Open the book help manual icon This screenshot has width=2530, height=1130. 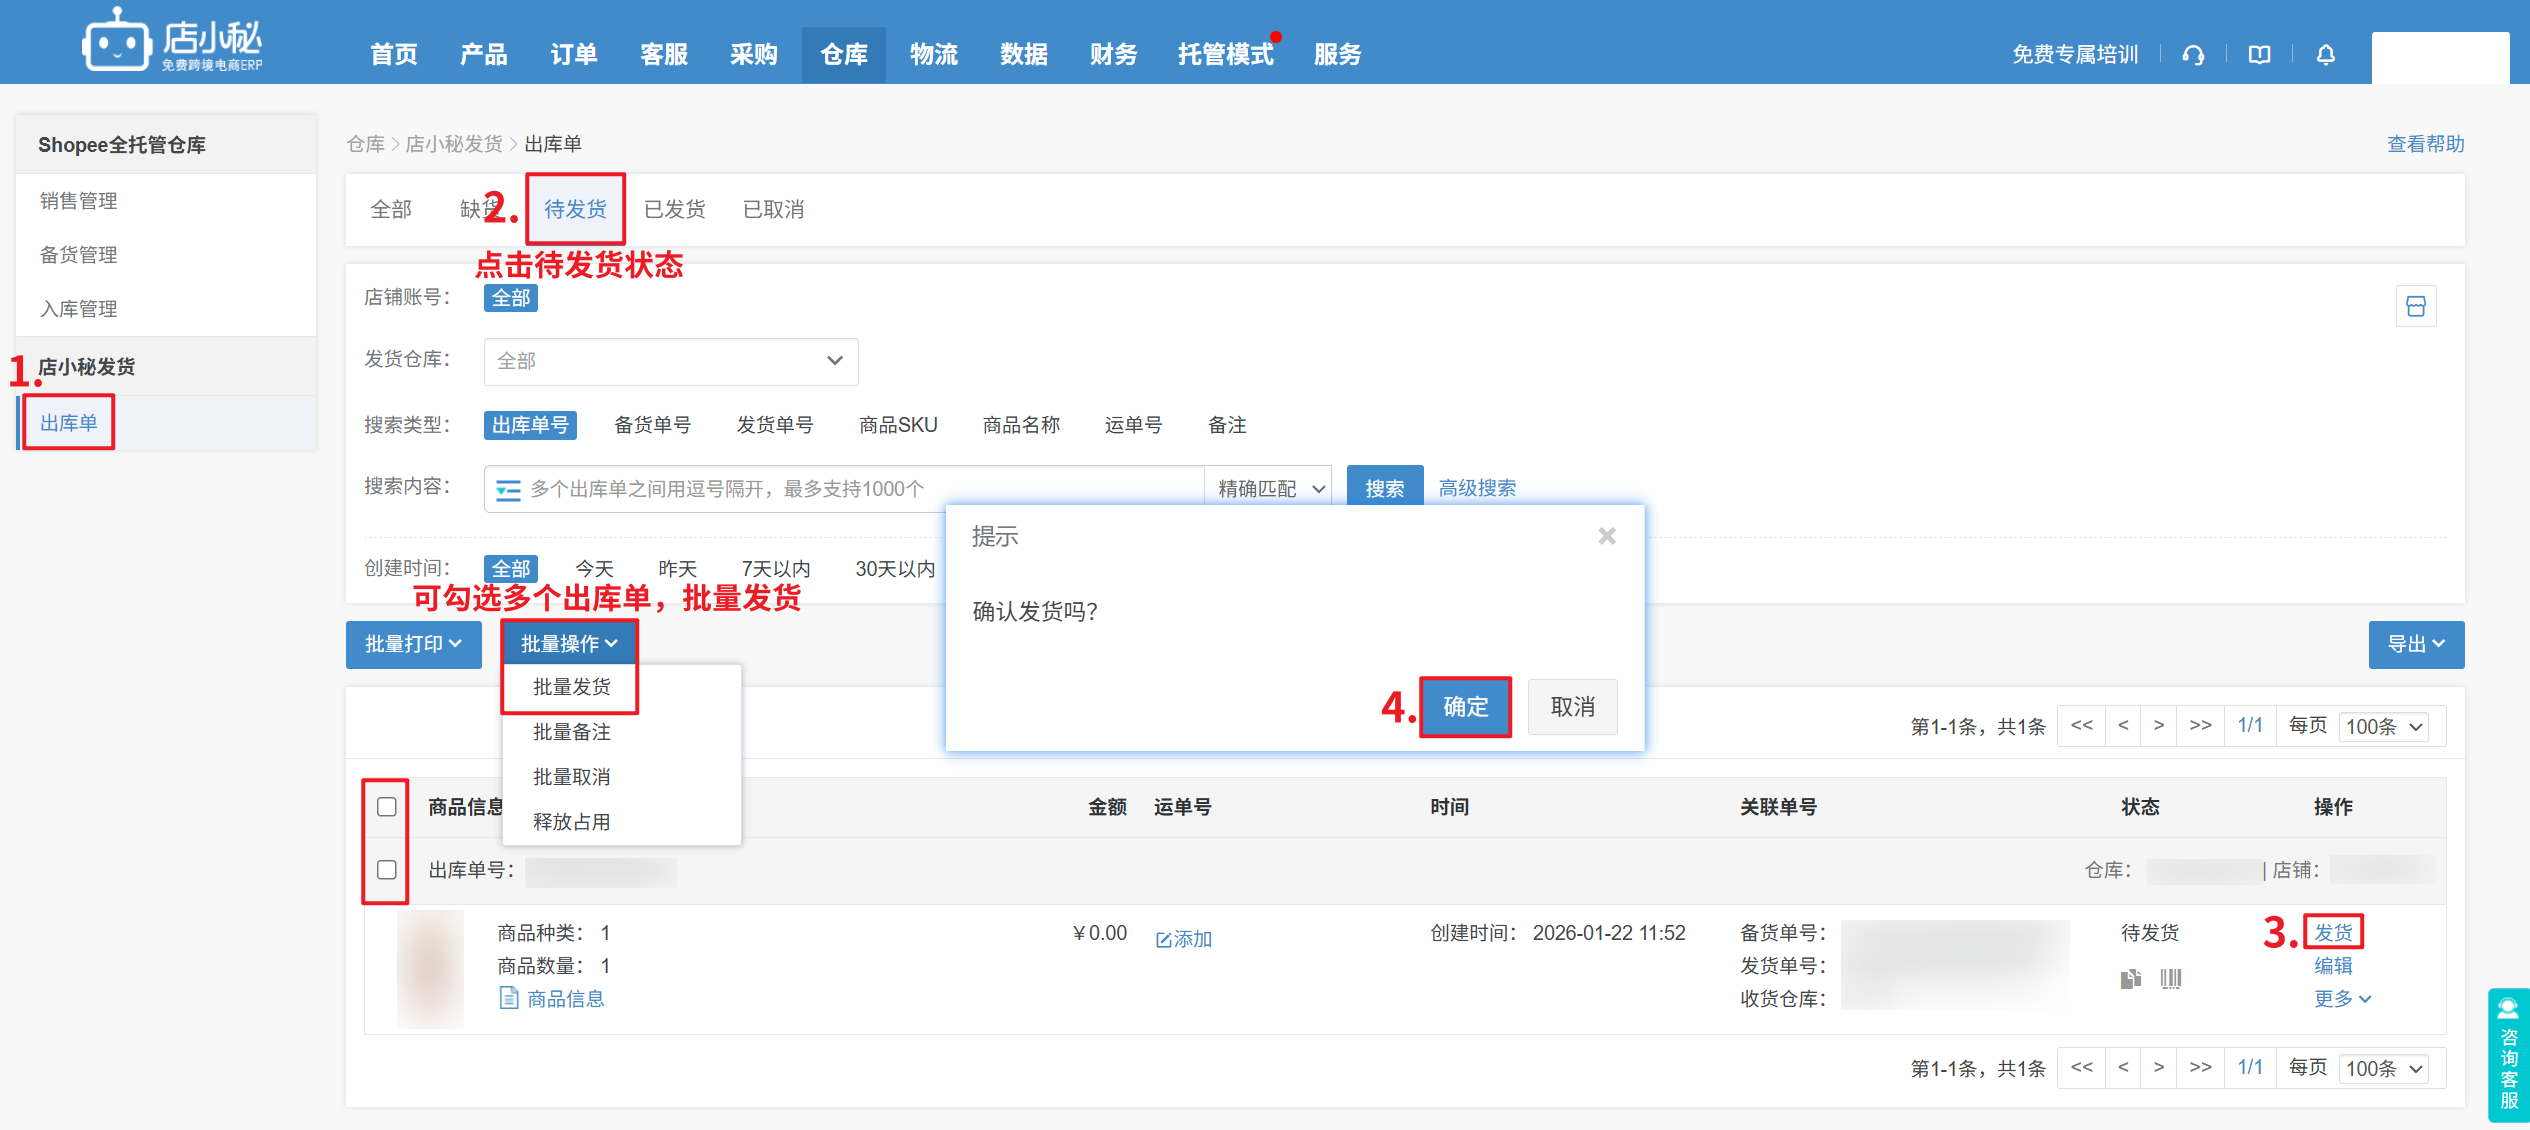click(2259, 55)
